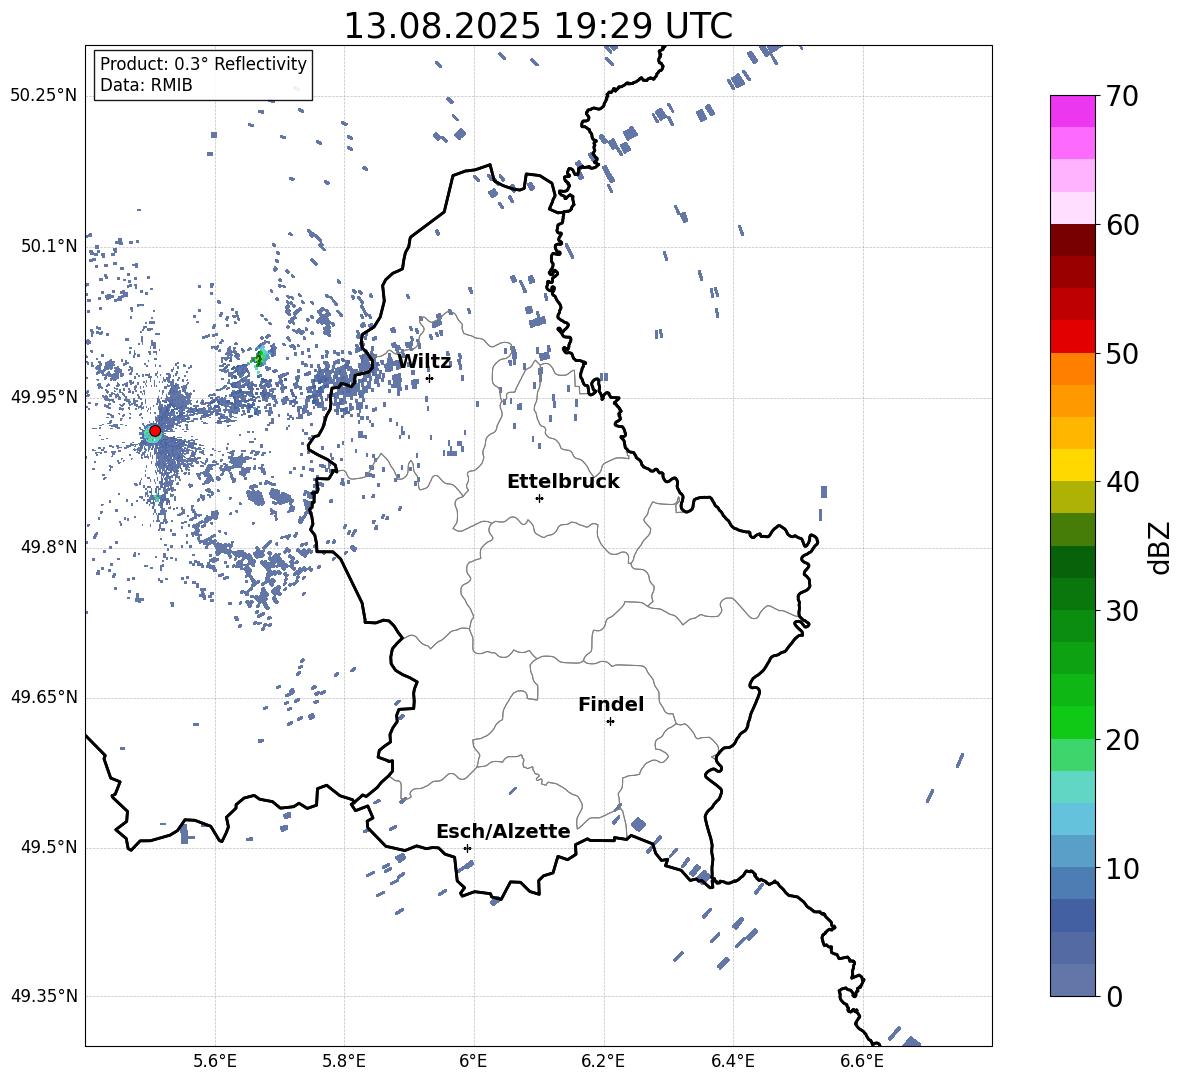Image resolution: width=1184 pixels, height=1081 pixels.
Task: Click the lowest blue-grey 0 dBZ colorbar segment
Action: 1072,980
